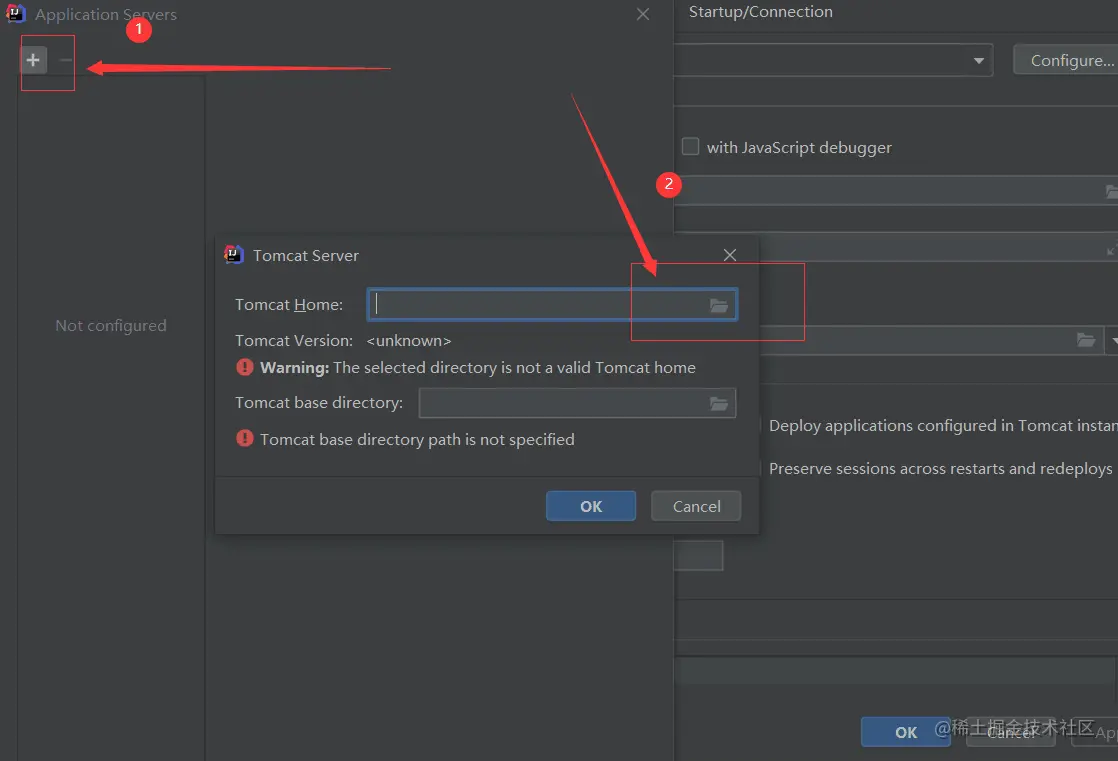
Task: Click base directory not specified error text
Action: coord(417,440)
